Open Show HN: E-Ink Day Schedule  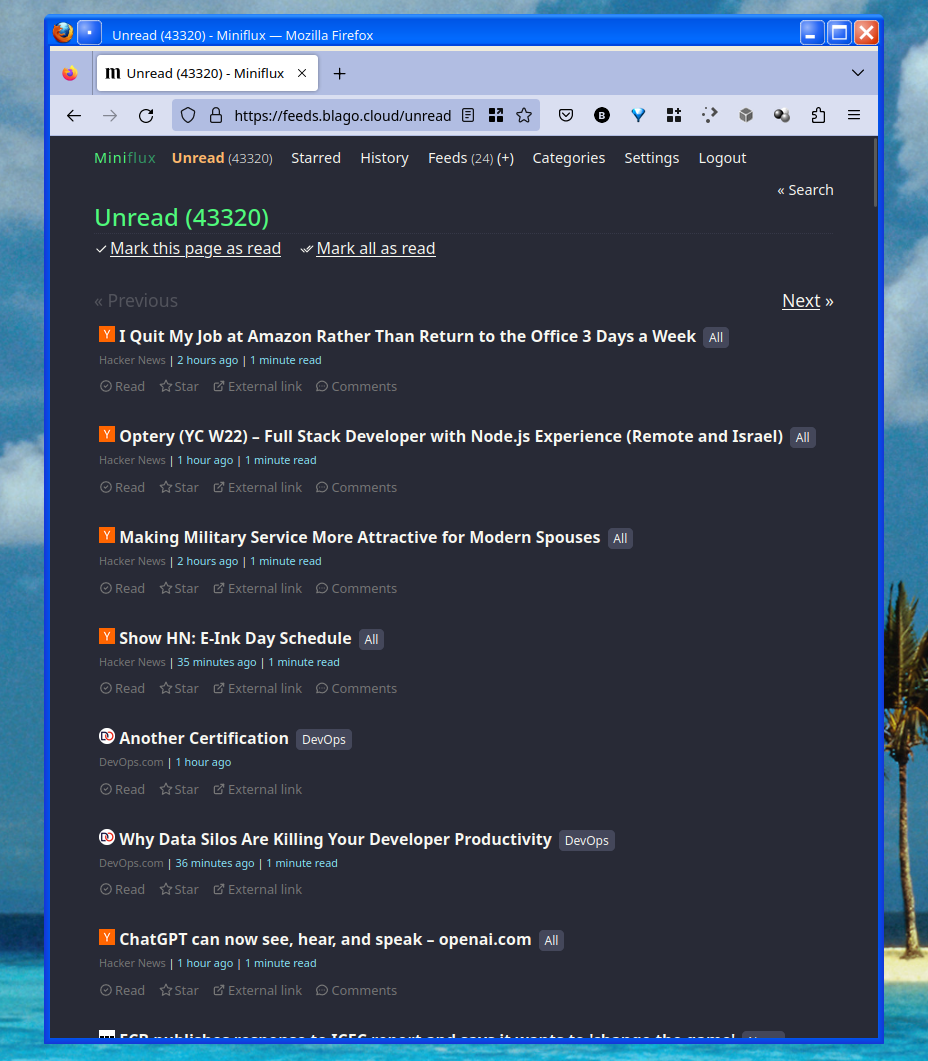tap(236, 638)
